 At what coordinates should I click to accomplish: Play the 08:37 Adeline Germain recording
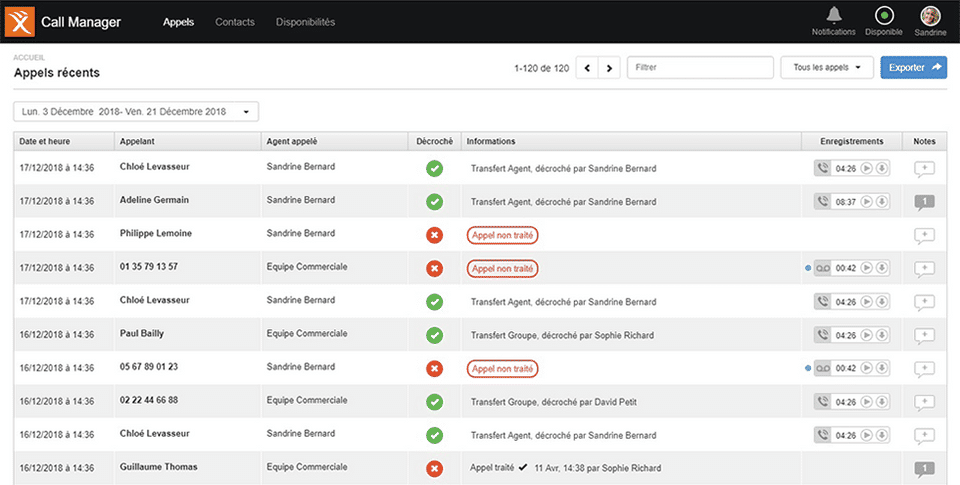(x=867, y=202)
